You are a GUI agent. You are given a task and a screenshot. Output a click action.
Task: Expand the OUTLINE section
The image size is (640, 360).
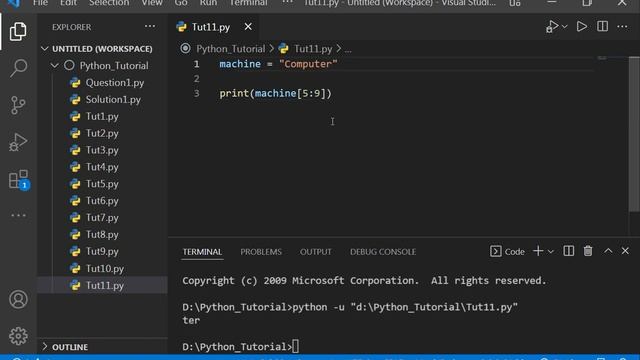(x=102, y=347)
